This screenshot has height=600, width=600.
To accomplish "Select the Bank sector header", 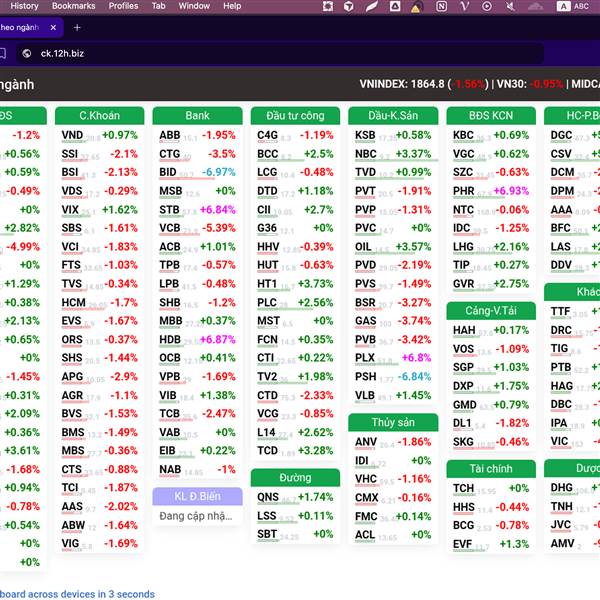I will pos(197,116).
